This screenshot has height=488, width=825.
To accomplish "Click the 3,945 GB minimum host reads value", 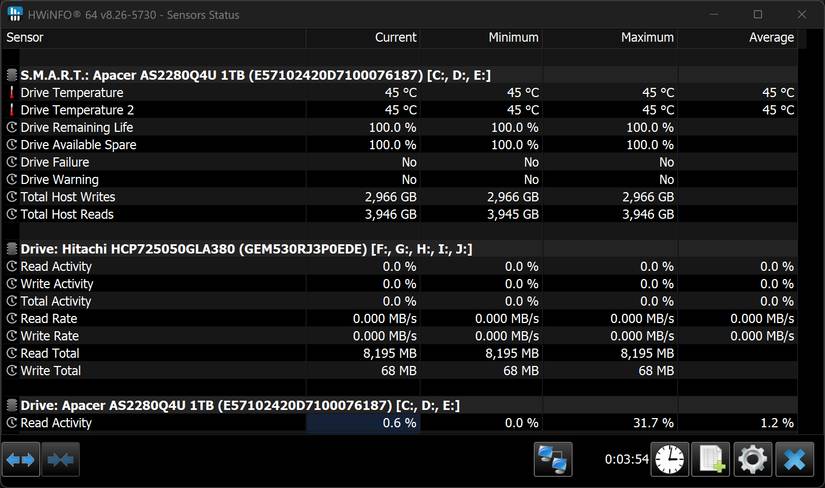I will pos(513,214).
